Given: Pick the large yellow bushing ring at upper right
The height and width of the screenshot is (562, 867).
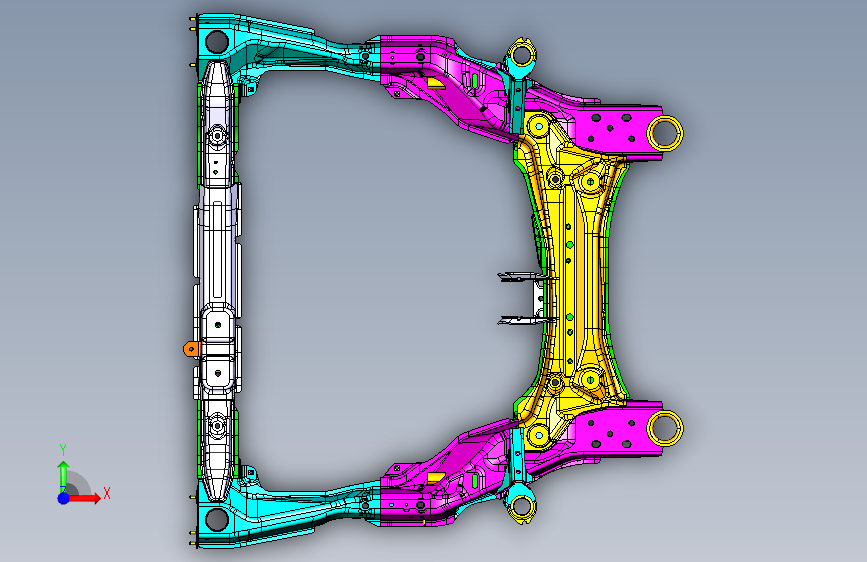Looking at the screenshot, I should point(665,133).
